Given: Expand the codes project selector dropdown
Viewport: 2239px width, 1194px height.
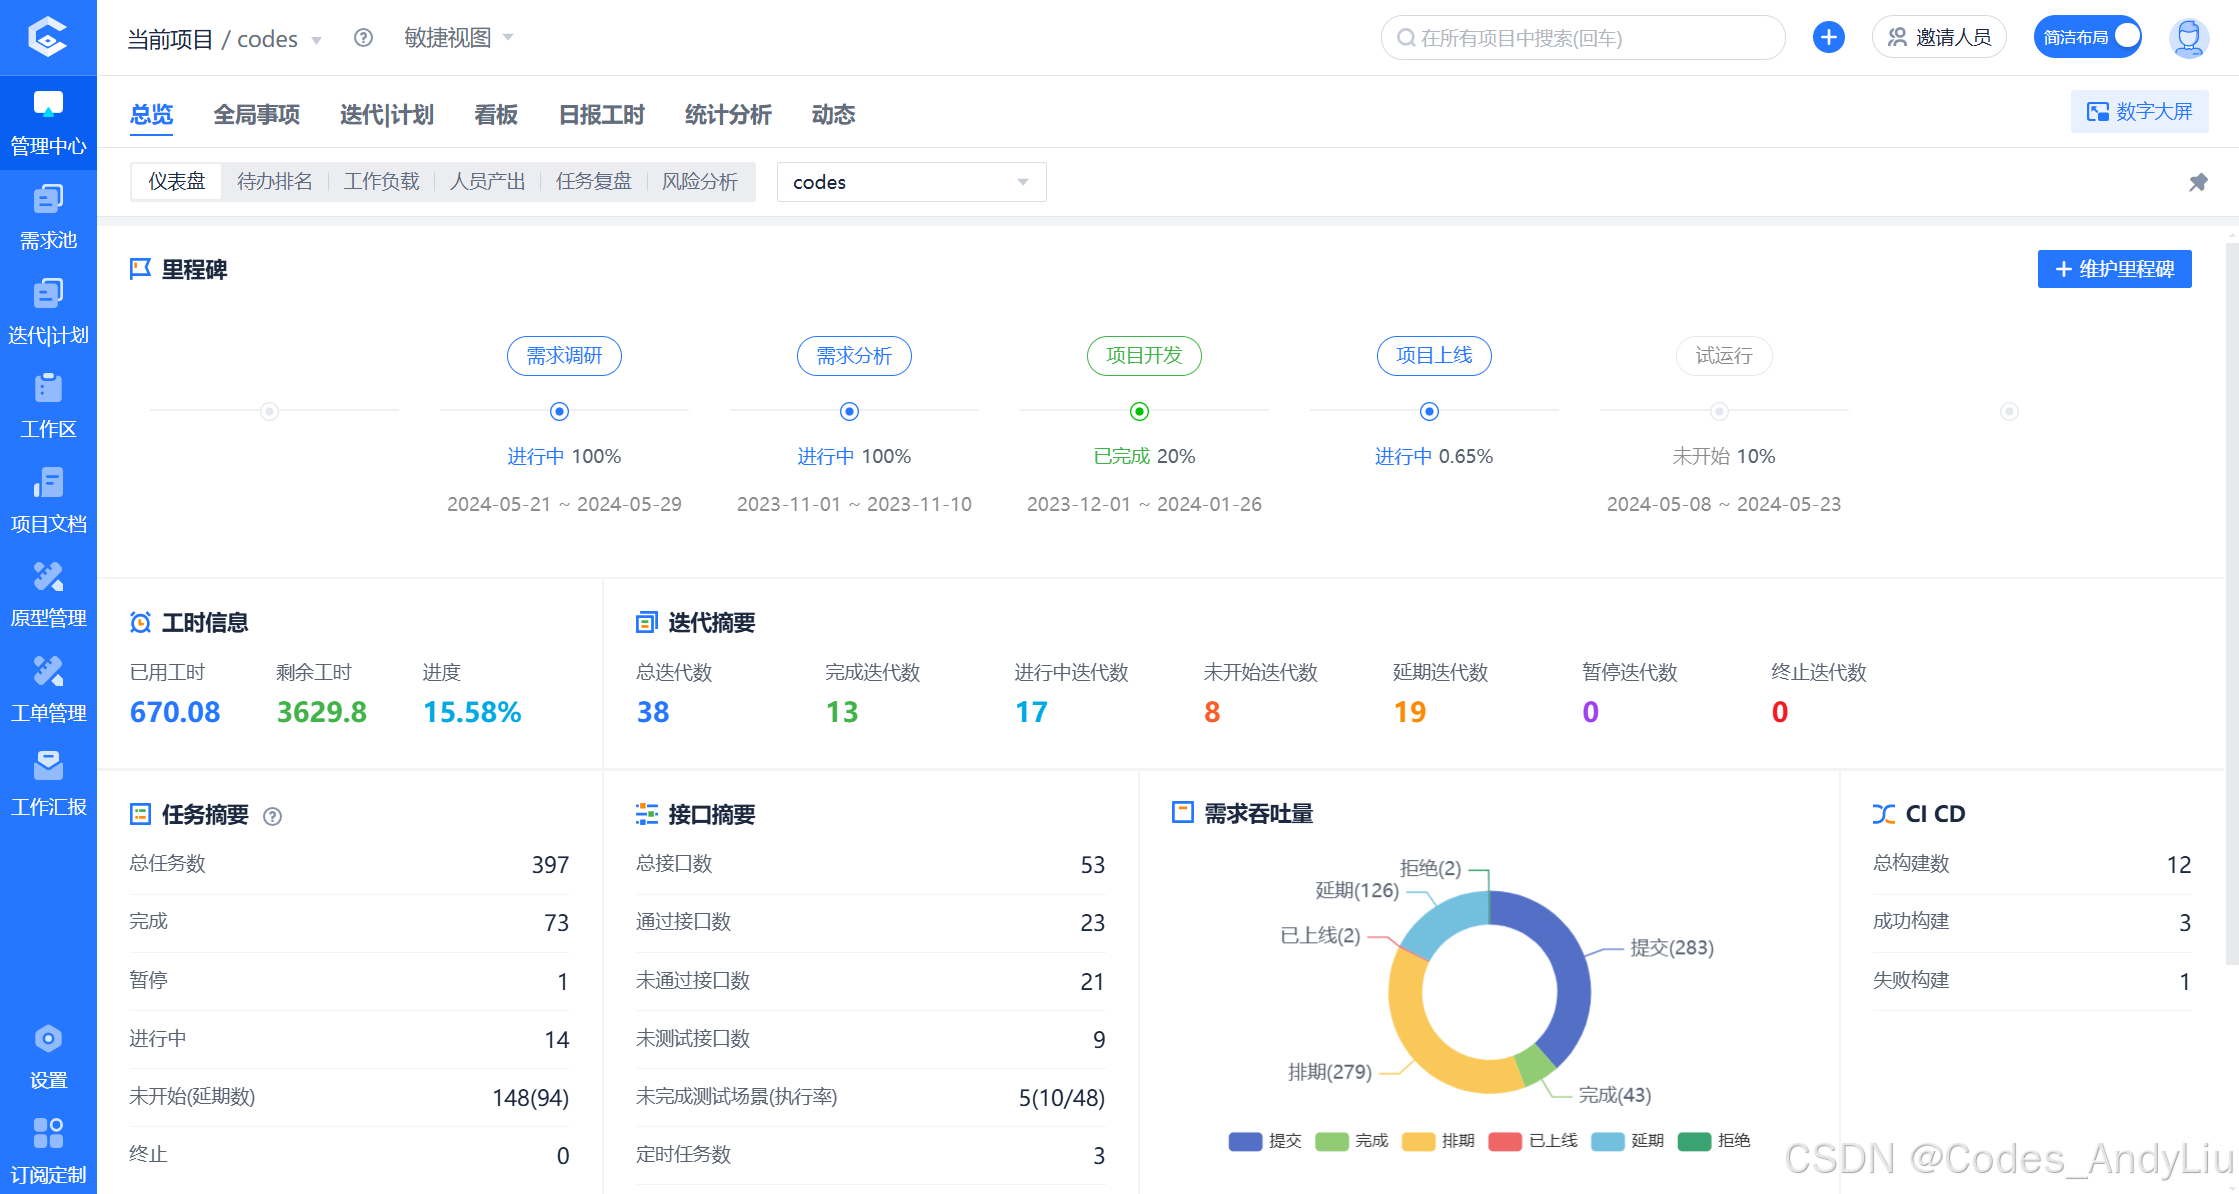Looking at the screenshot, I should 911,182.
